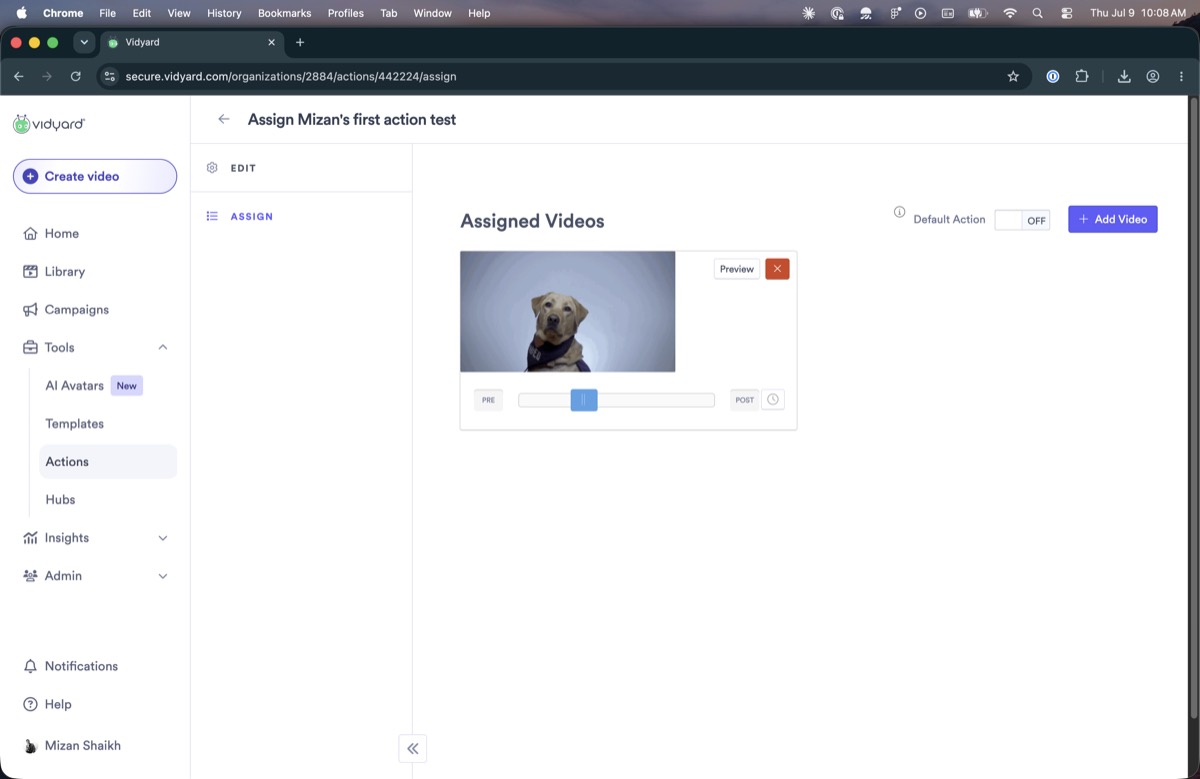Click the Help label in sidebar

(58, 704)
